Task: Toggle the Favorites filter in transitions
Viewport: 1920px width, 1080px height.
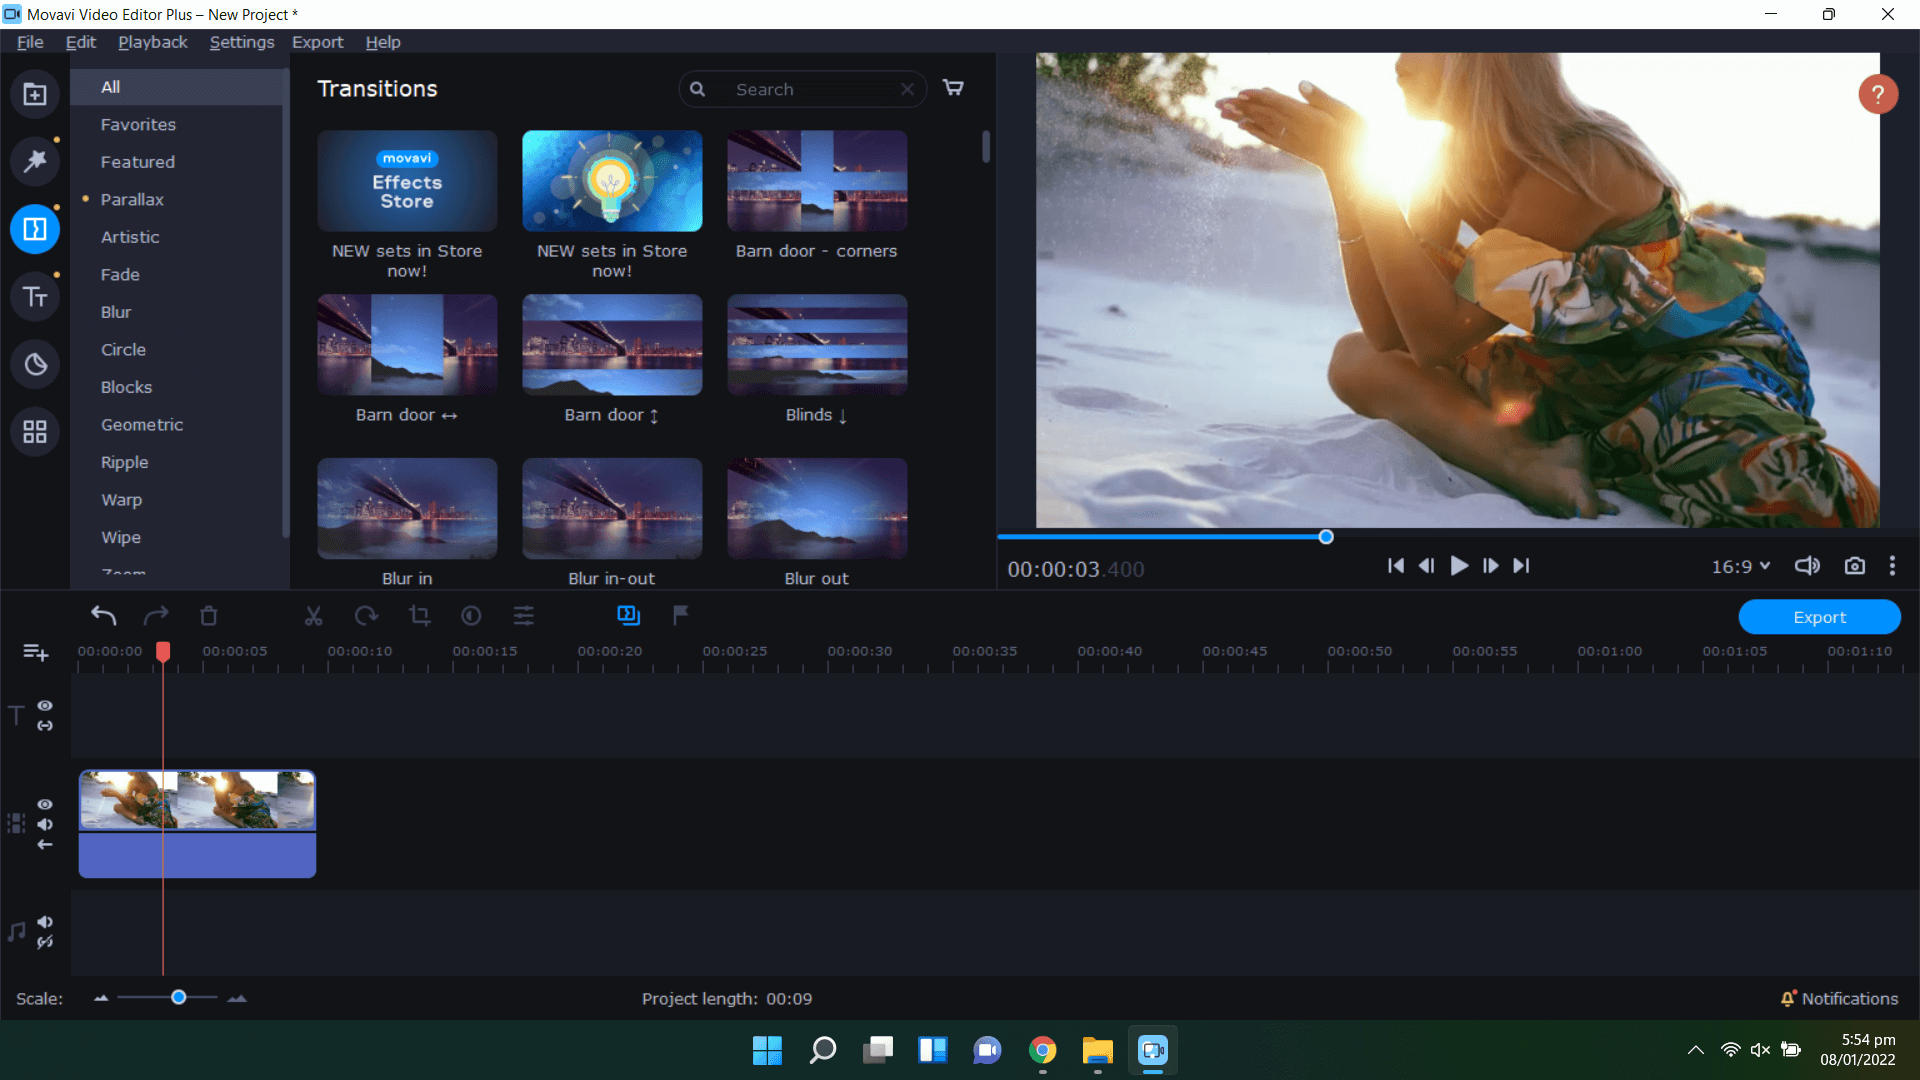Action: [x=137, y=124]
